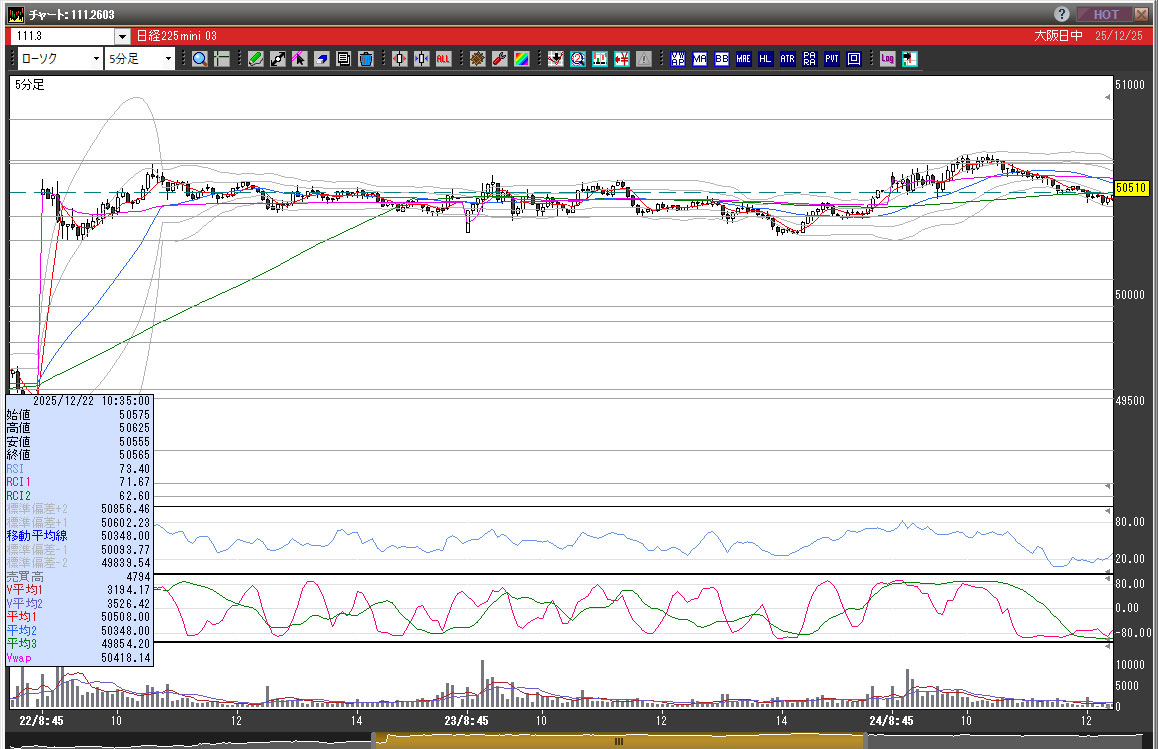
Task: Open the wrench settings icon
Action: (x=499, y=59)
